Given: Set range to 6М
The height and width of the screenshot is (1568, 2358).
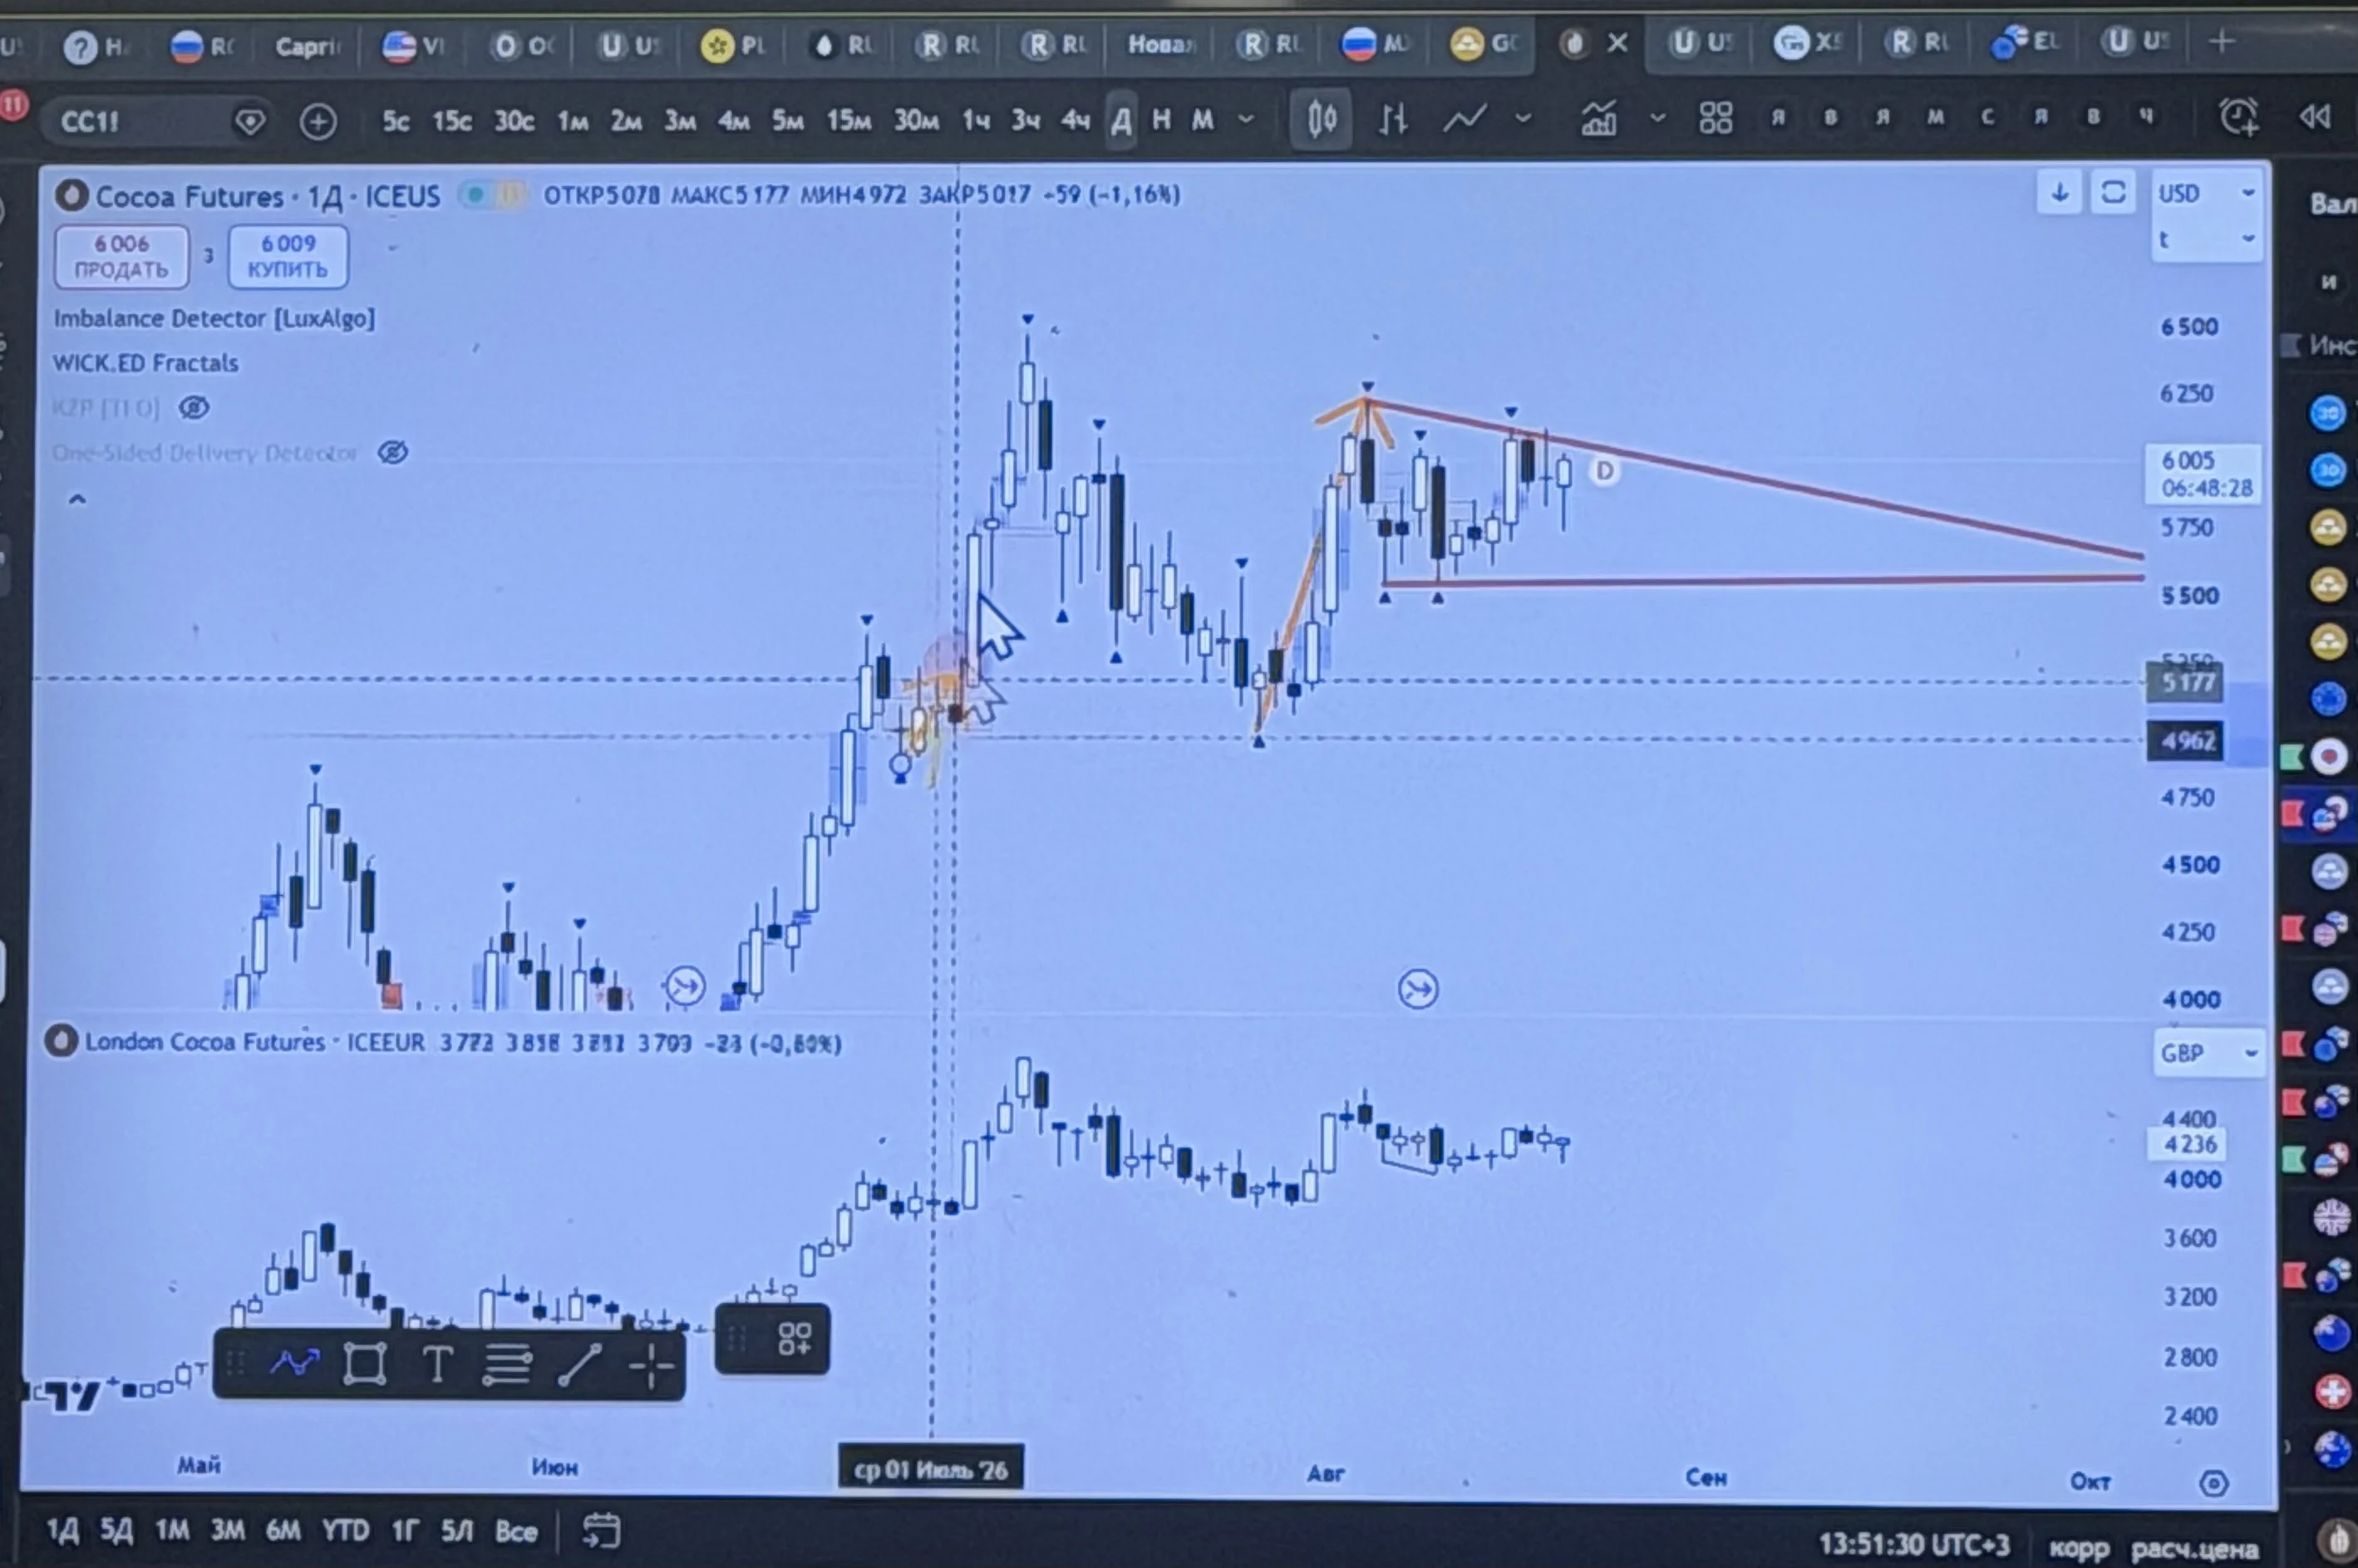Looking at the screenshot, I should [x=284, y=1530].
